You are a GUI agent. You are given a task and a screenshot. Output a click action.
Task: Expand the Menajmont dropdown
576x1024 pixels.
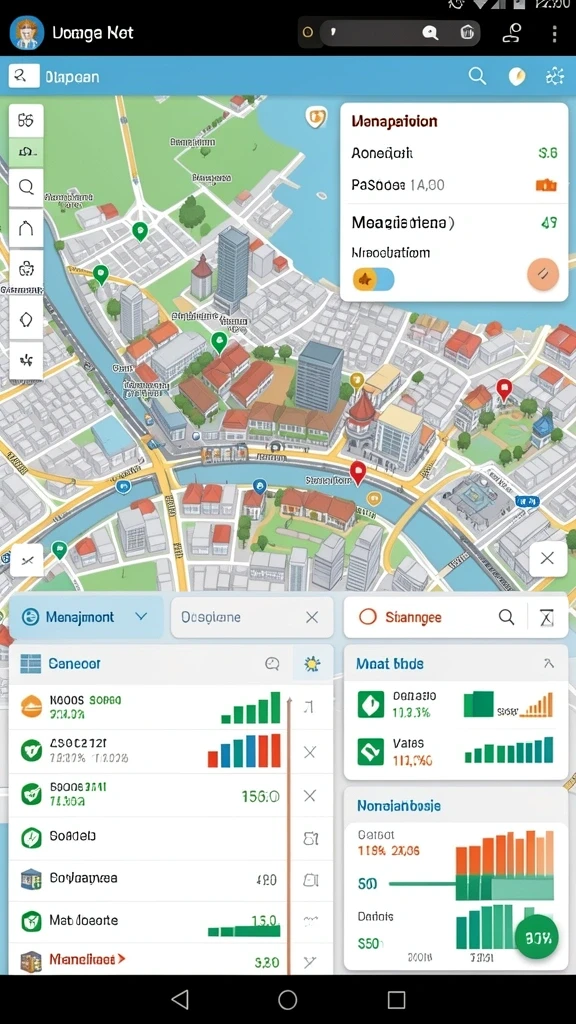(x=140, y=616)
